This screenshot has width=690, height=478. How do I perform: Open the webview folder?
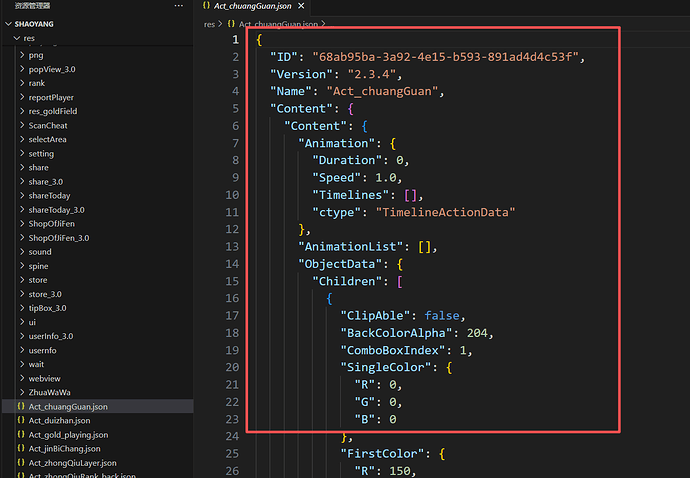[44, 379]
